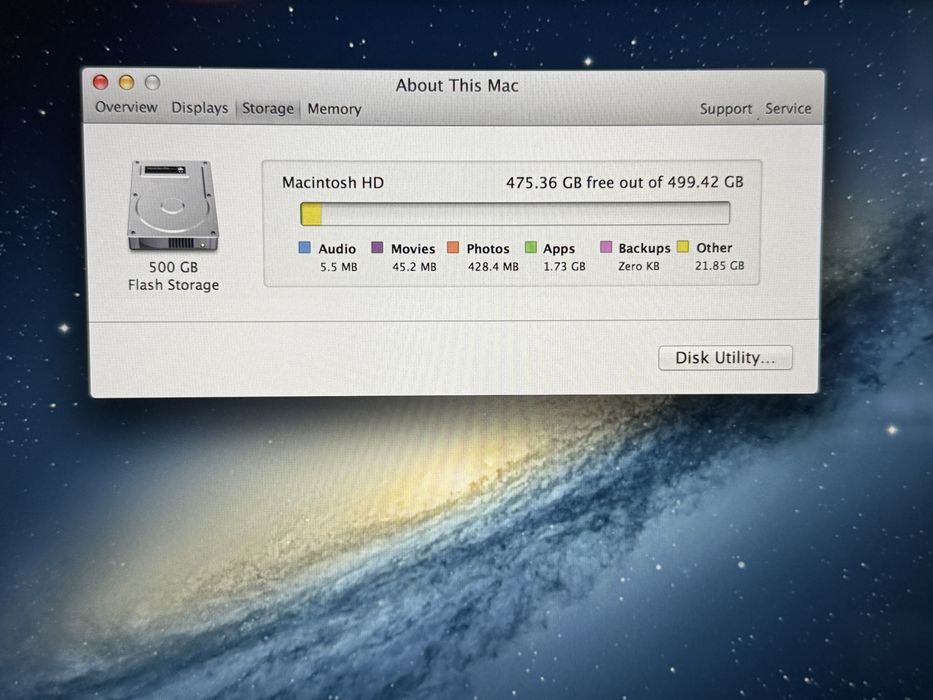Click the 45.2 MB Movies value
Viewport: 933px width, 700px height.
point(414,267)
